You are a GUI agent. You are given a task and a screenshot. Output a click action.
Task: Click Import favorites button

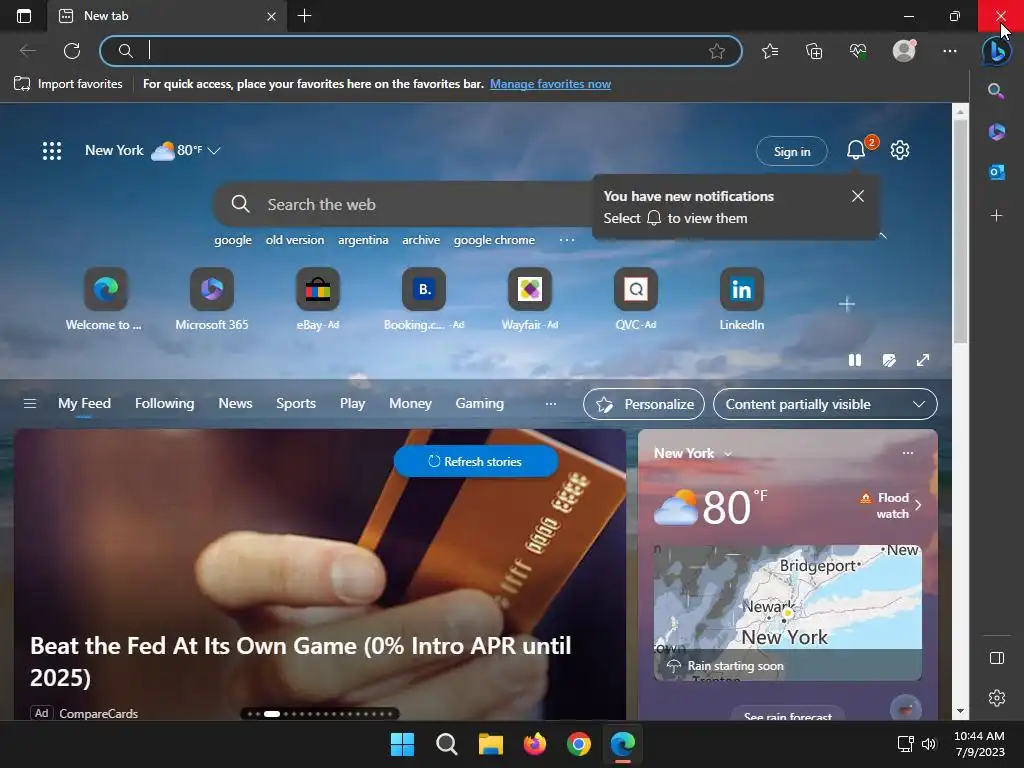coord(69,84)
